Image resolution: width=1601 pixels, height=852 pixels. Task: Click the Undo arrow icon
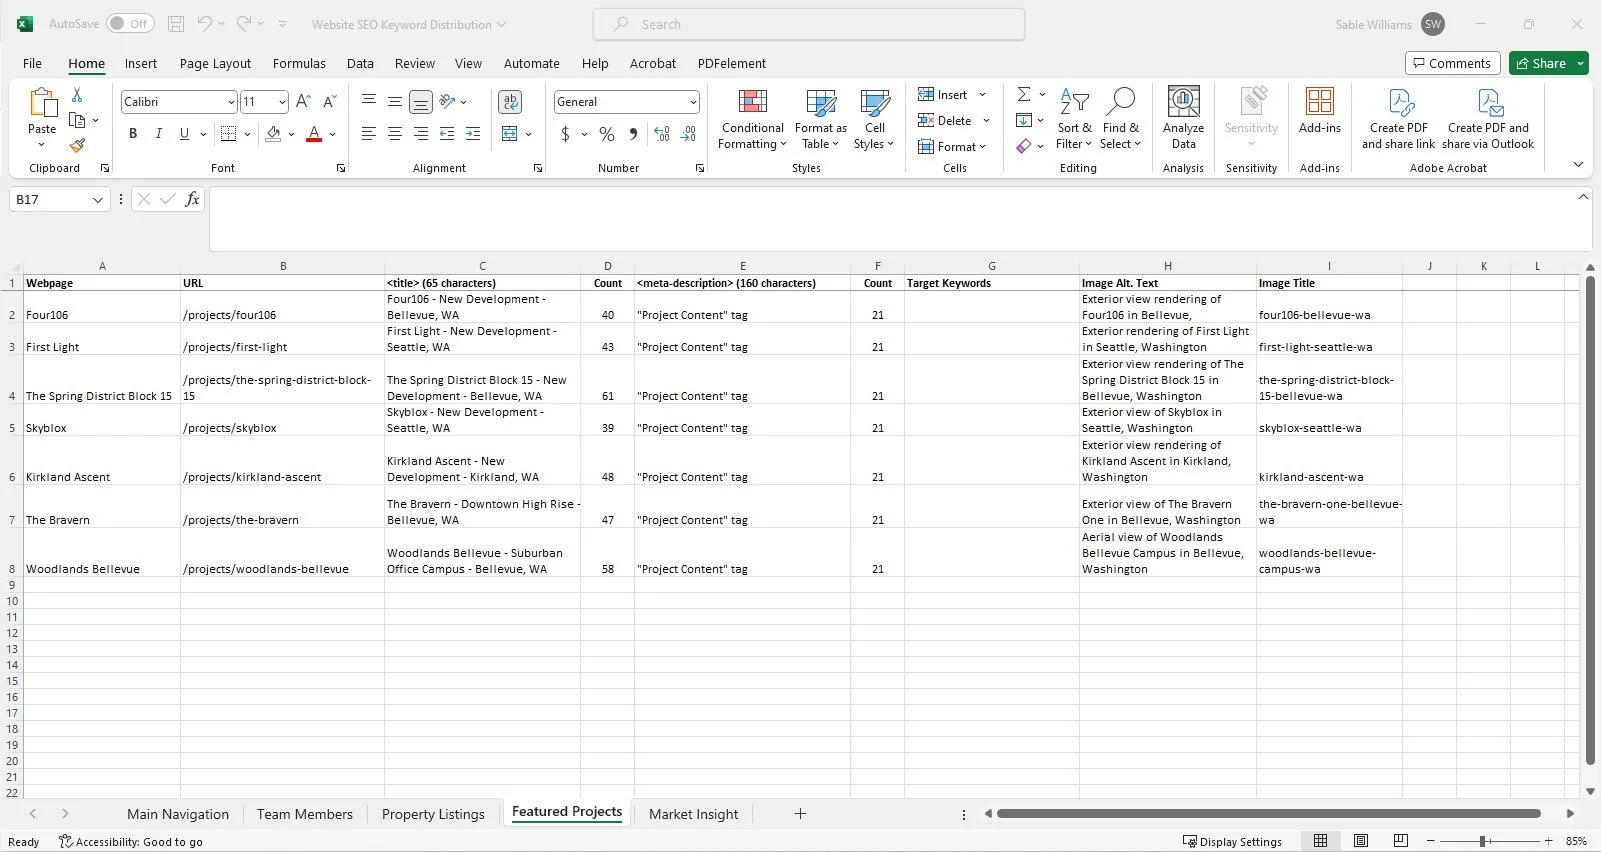coord(204,24)
